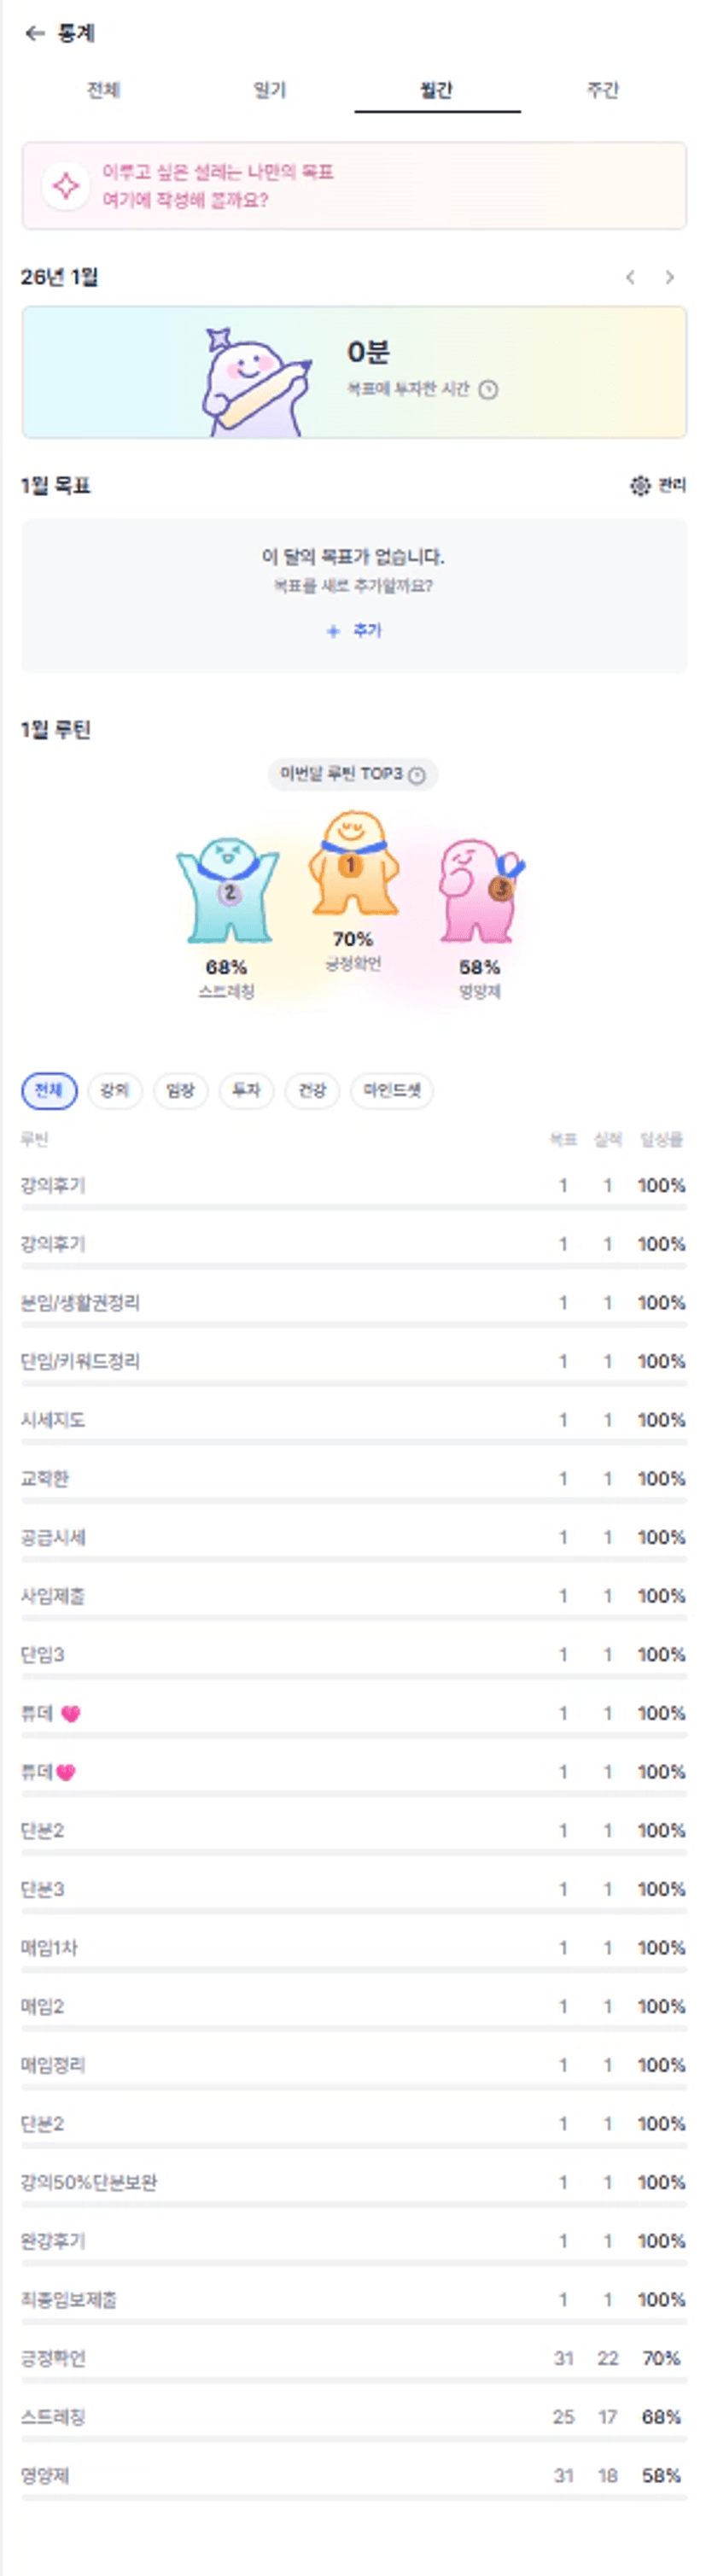Filter routines by 마인드셋 chip
This screenshot has height=2576, width=706.
(392, 1090)
